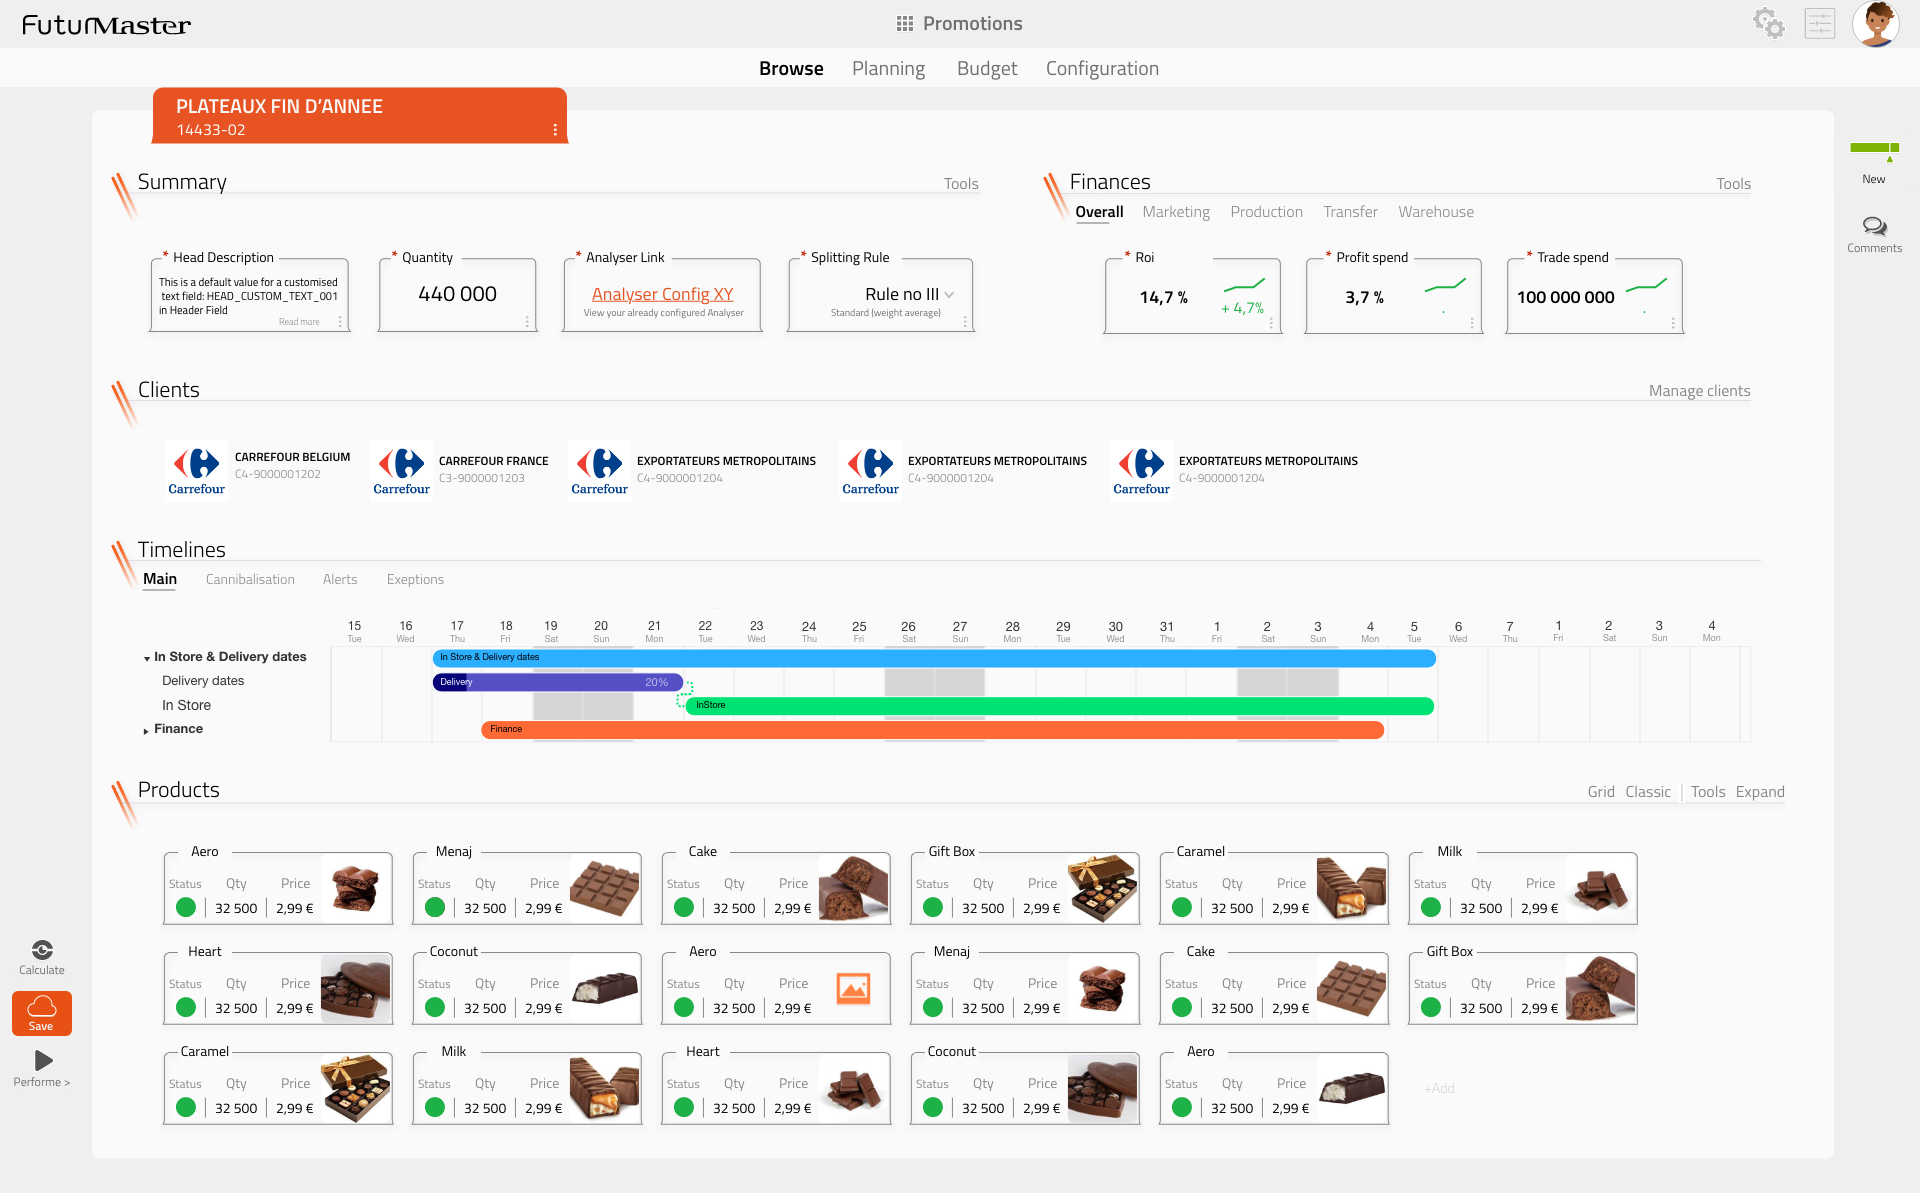Click the orange Save cloud icon
The height and width of the screenshot is (1193, 1920).
pyautogui.click(x=41, y=1006)
